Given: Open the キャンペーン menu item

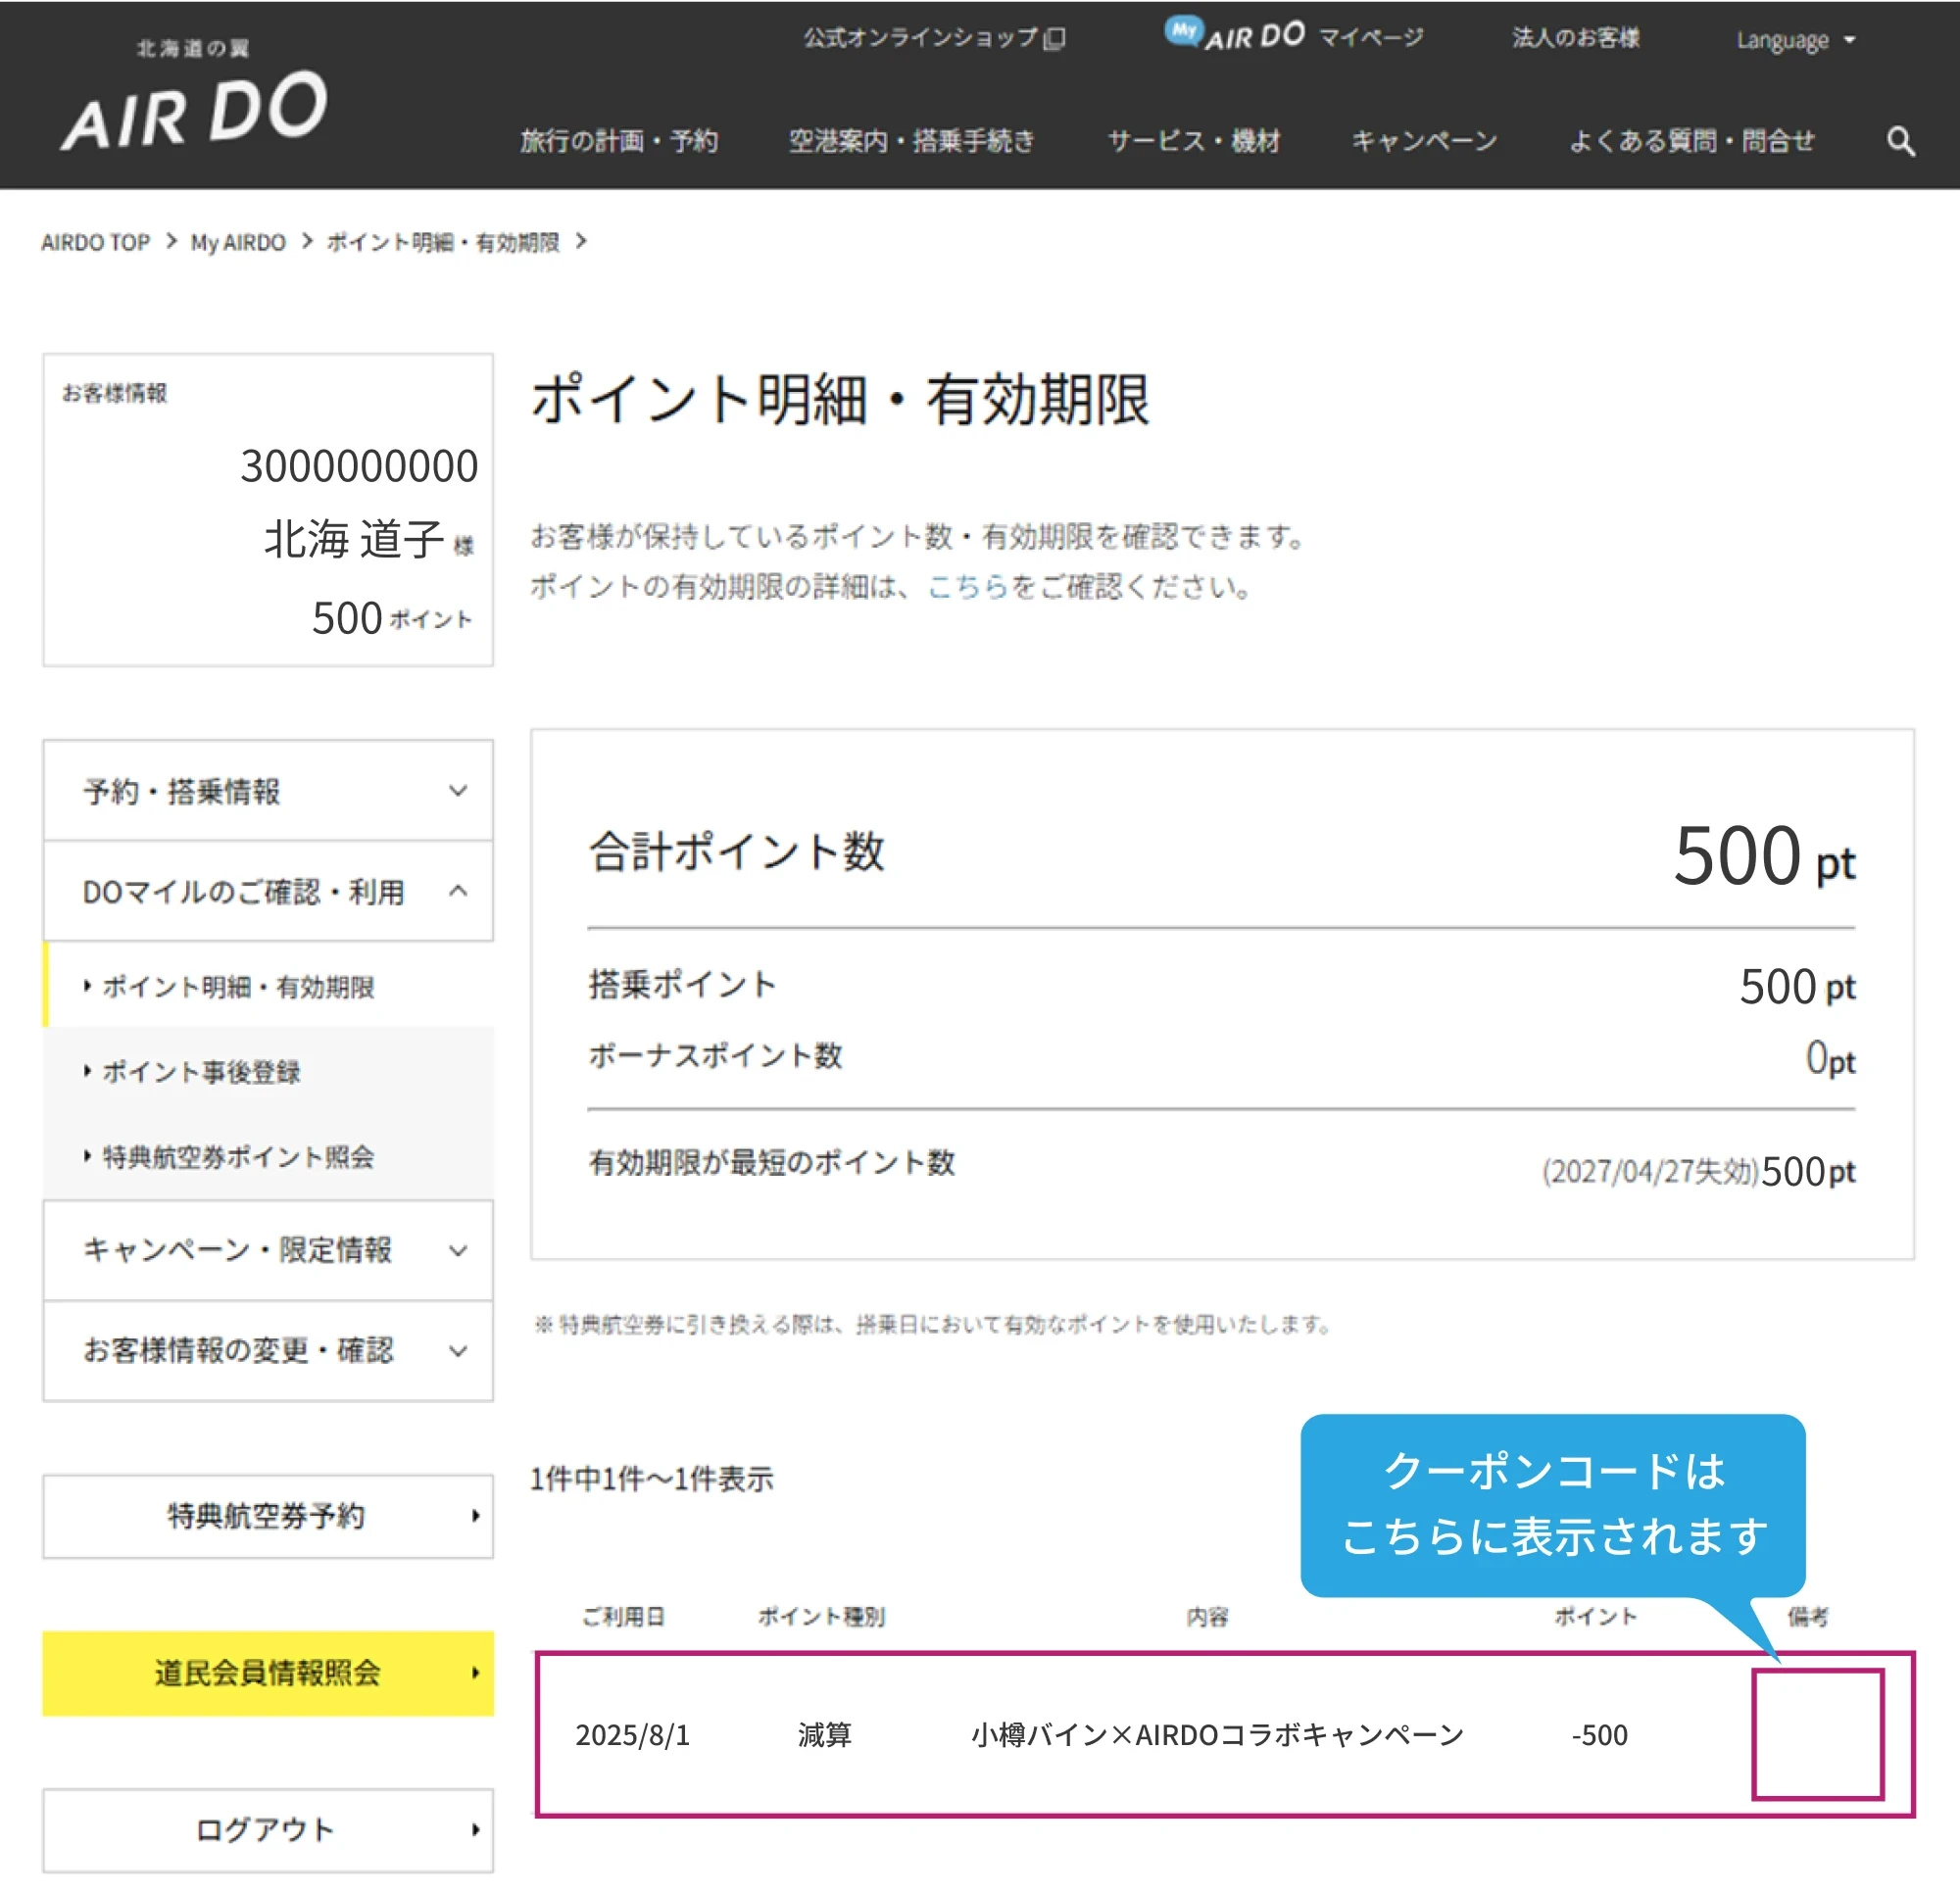Looking at the screenshot, I should point(1424,141).
